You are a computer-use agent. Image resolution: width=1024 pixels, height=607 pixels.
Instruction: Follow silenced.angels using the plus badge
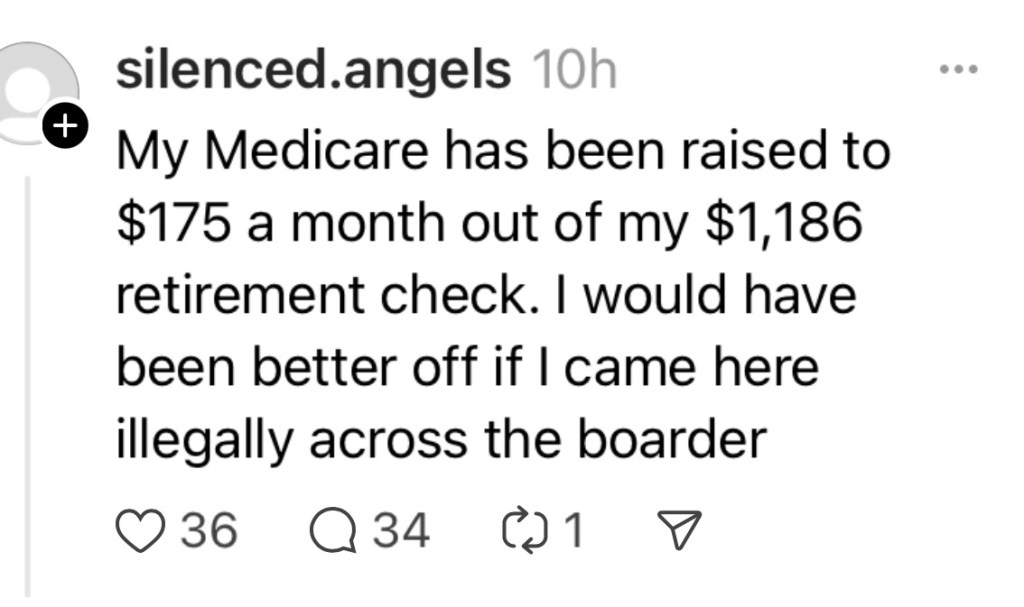[x=66, y=128]
